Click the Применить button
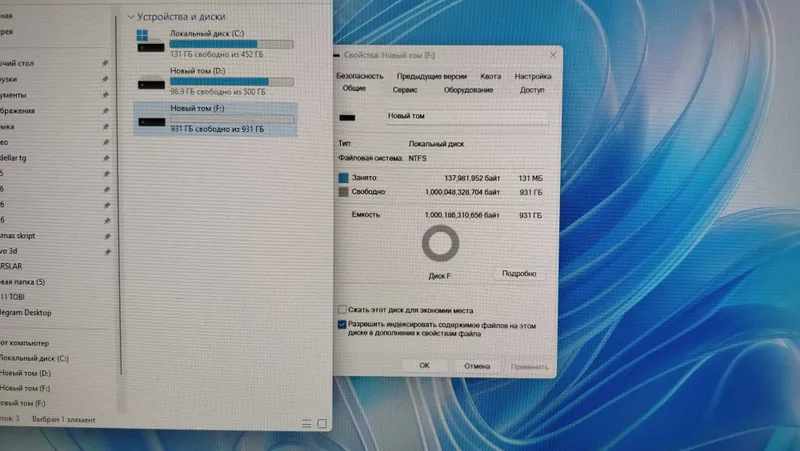The image size is (800, 451). point(530,366)
